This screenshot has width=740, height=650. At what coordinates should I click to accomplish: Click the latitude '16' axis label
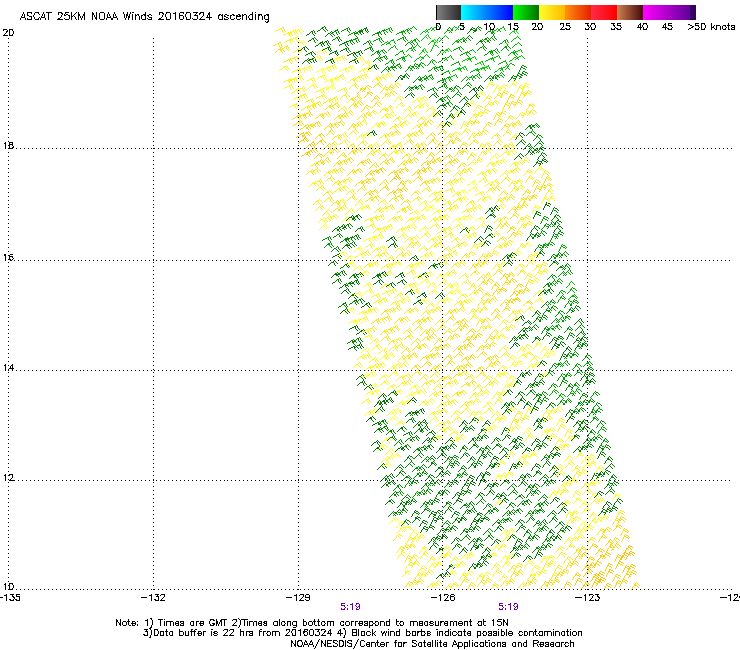coord(8,257)
